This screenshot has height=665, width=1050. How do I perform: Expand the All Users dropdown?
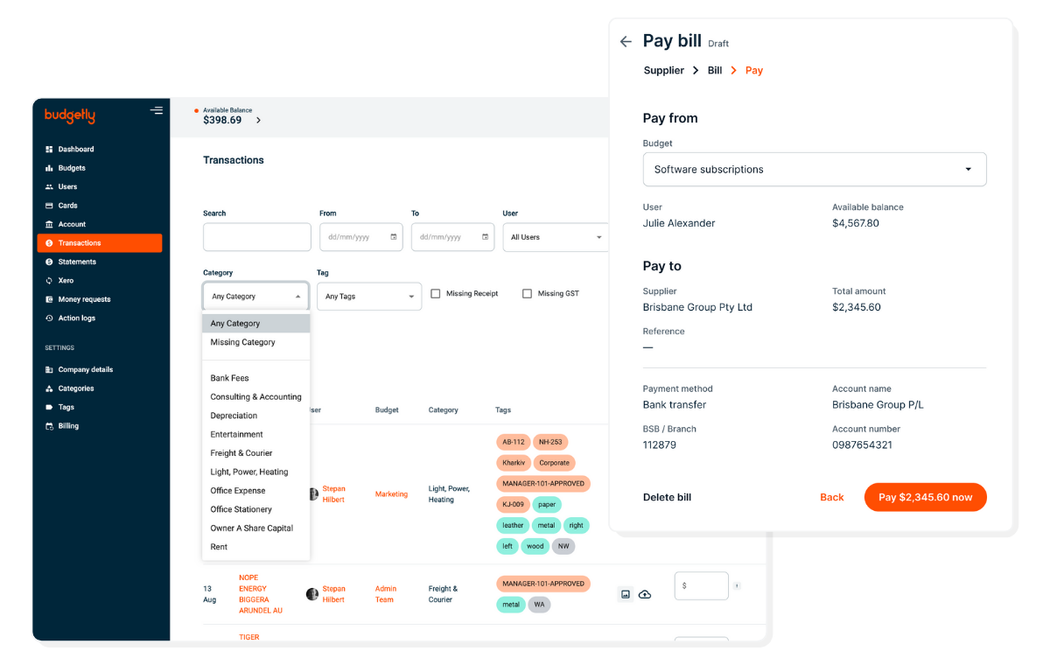pos(556,238)
